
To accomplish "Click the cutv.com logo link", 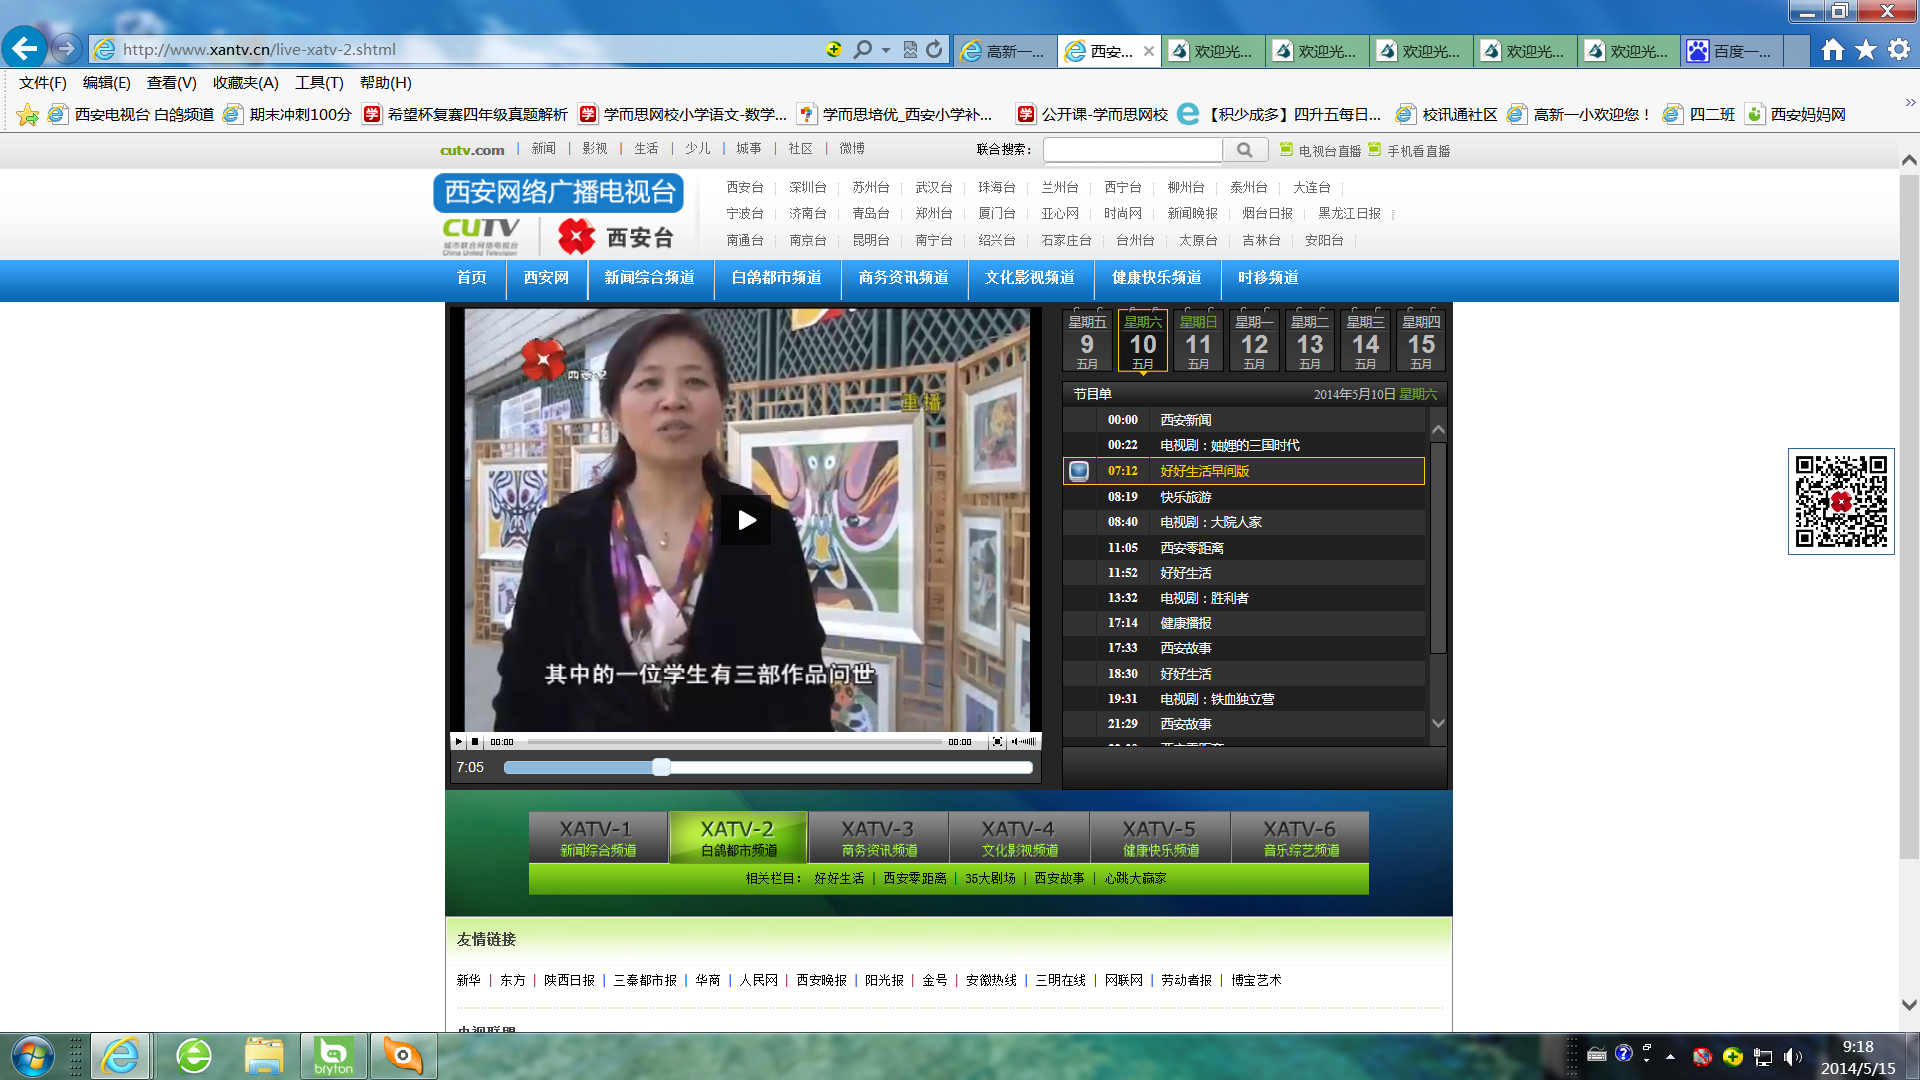I will tap(472, 150).
